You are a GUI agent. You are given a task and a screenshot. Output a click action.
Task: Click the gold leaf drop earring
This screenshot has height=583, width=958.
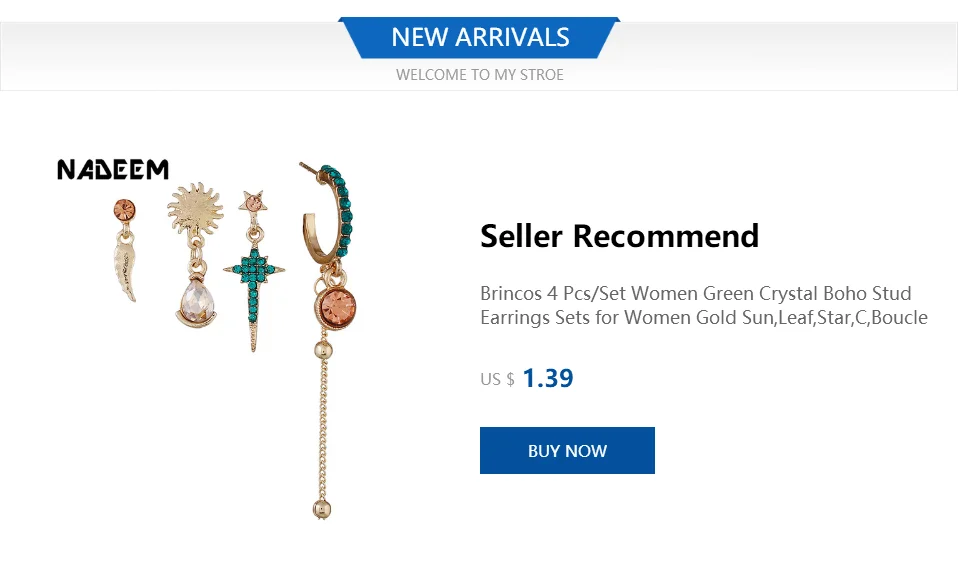pos(127,272)
